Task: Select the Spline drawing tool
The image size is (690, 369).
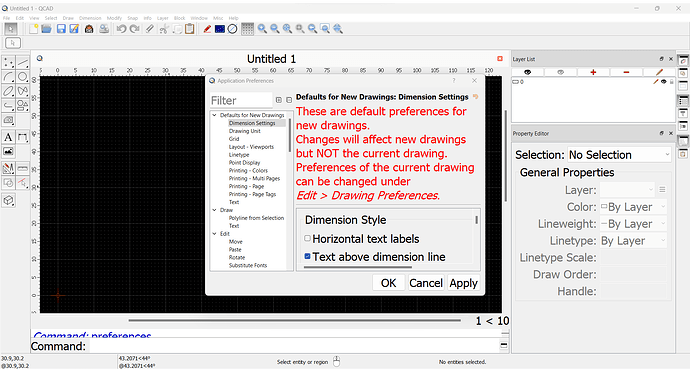Action: 23,91
